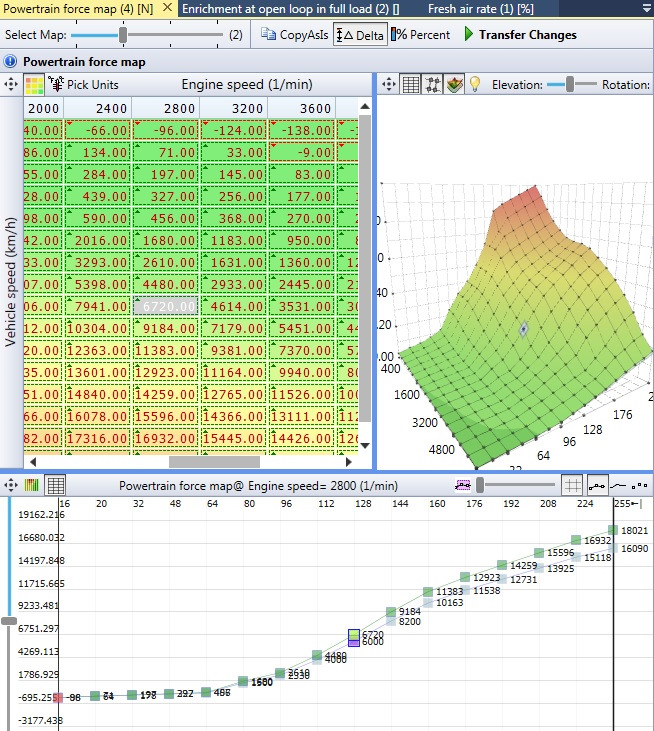The image size is (654, 731).
Task: Toggle the wireframe points icon in 3D toolbar
Action: coord(433,85)
